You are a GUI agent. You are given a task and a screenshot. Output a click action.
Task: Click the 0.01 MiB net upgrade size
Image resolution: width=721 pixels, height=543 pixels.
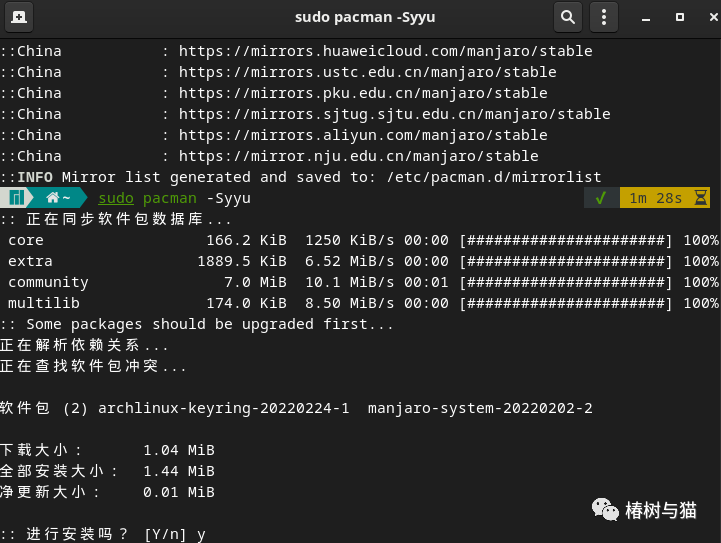[x=179, y=492]
